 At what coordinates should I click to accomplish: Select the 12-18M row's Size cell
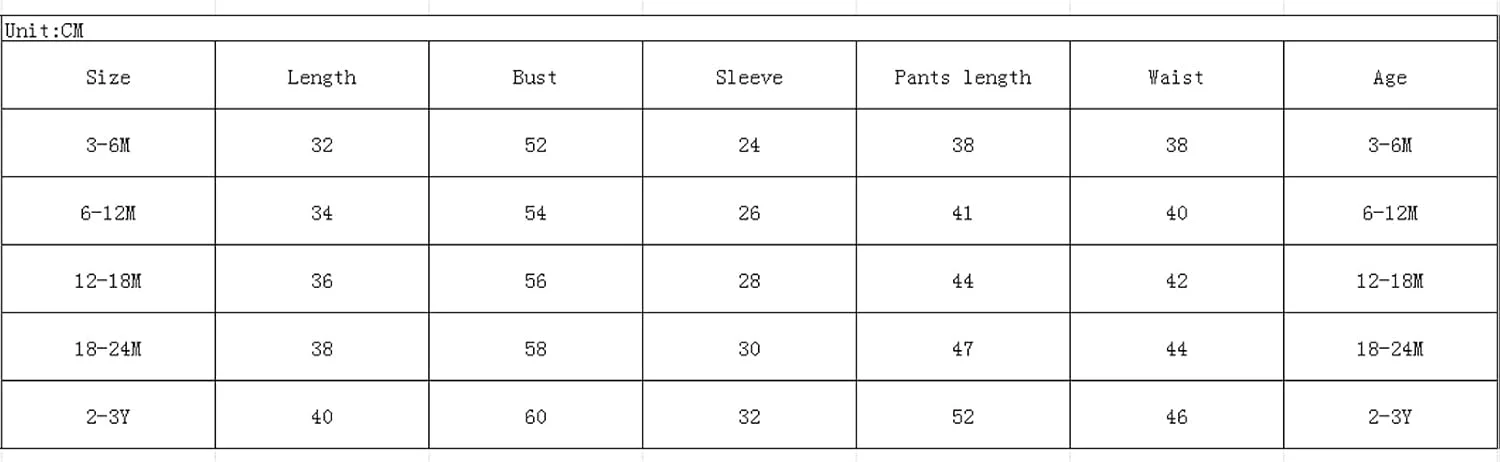108,281
